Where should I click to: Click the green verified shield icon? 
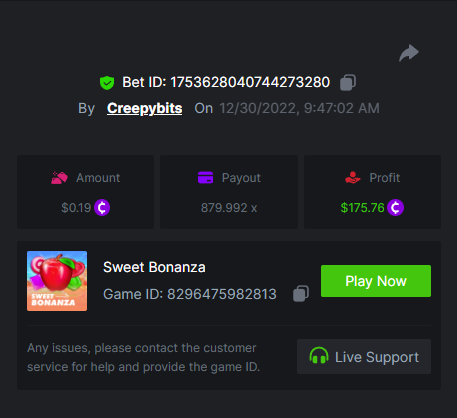coord(107,83)
